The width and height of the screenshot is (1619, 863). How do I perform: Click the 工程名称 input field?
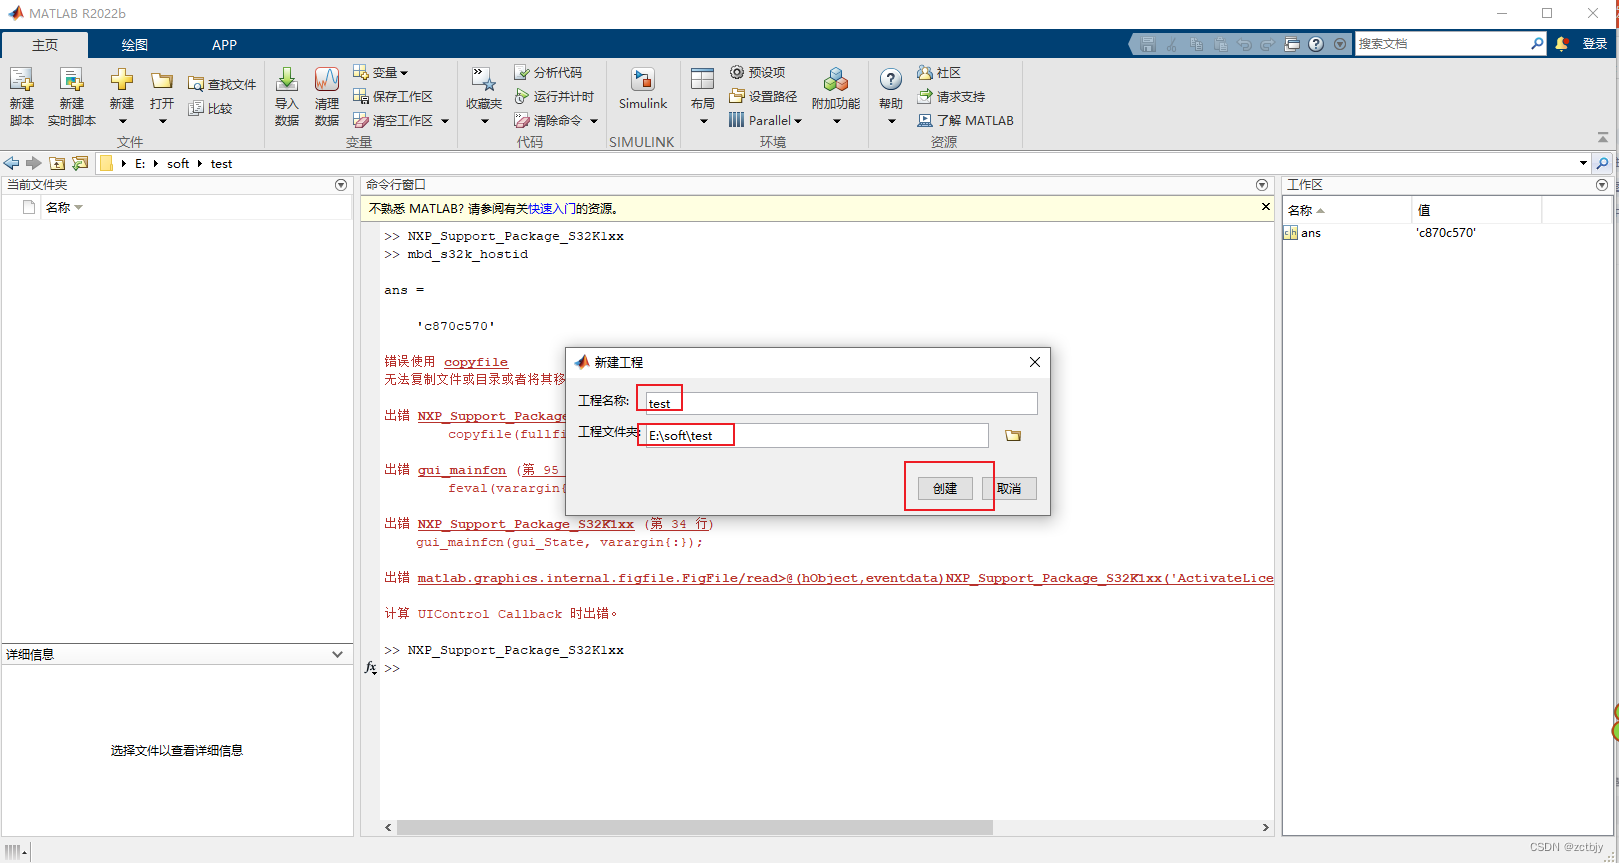pyautogui.click(x=841, y=403)
